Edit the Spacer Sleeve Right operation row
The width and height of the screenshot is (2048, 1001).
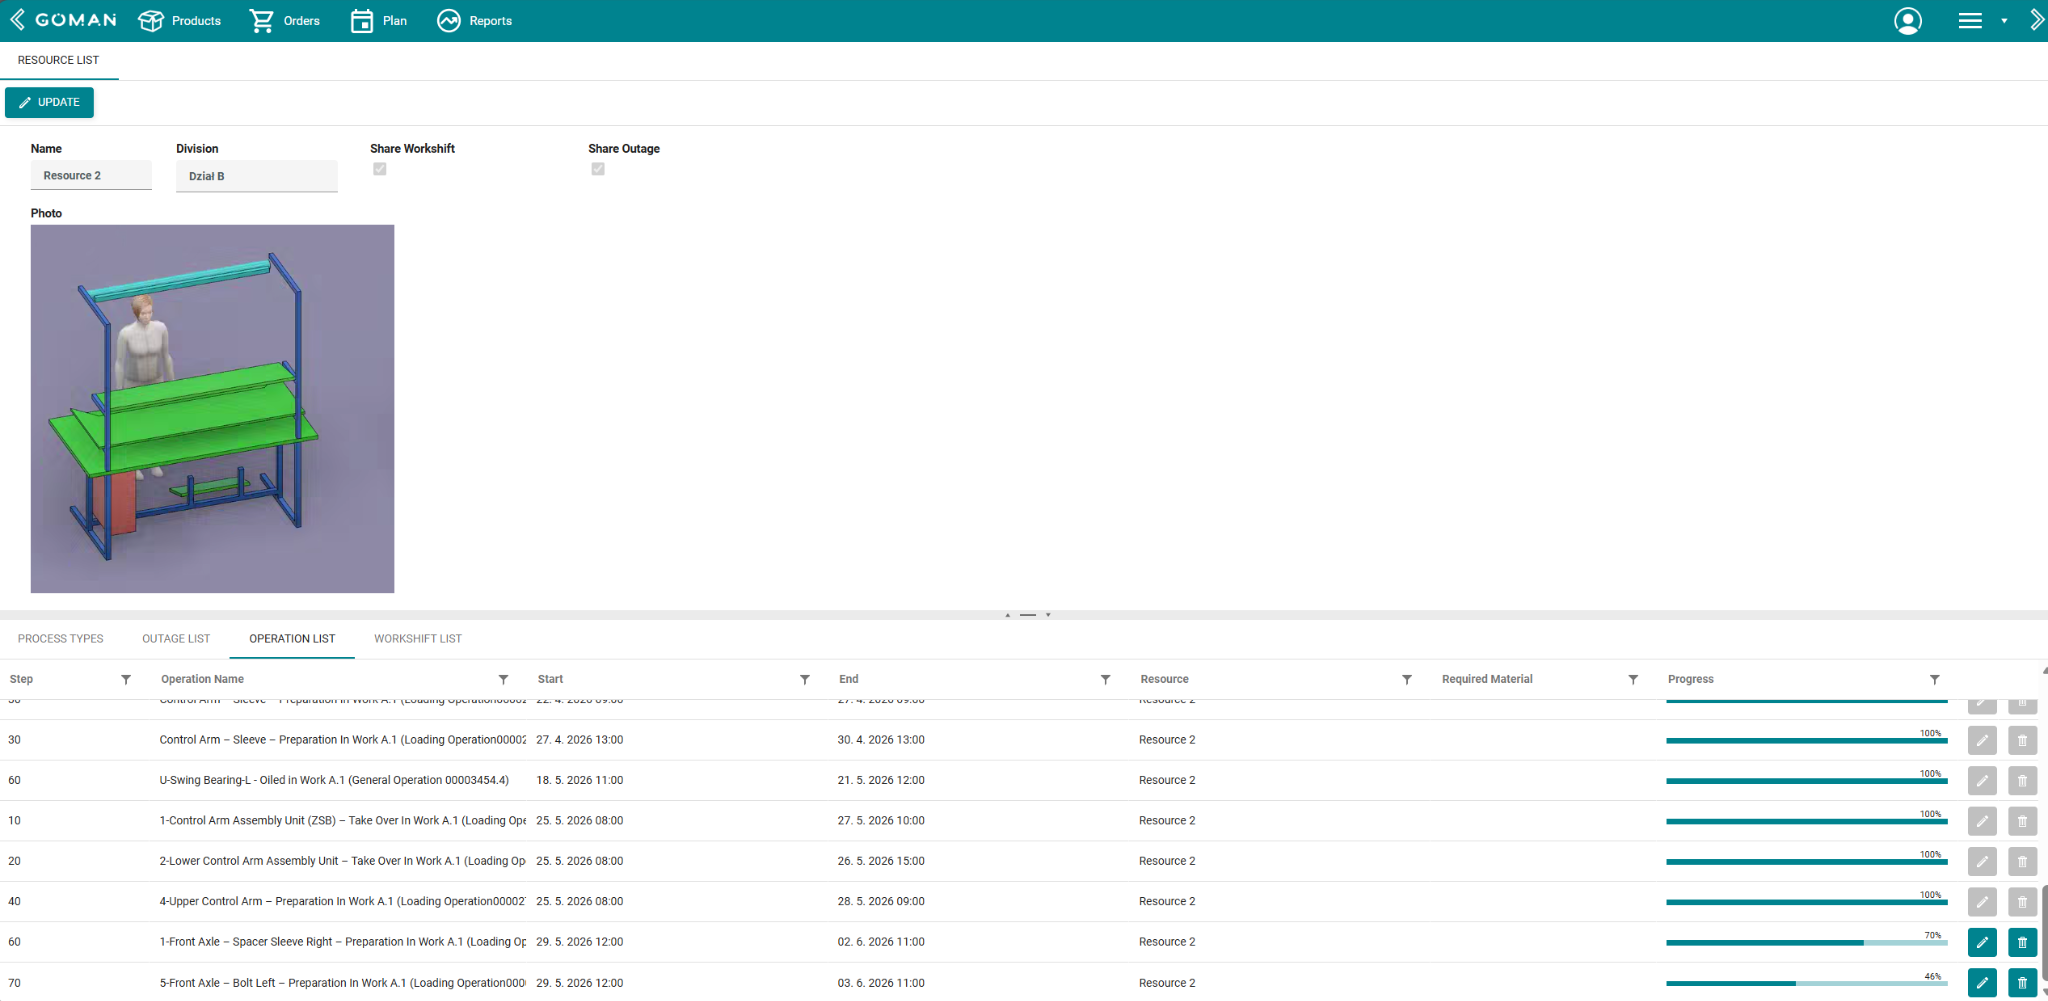[x=1982, y=942]
